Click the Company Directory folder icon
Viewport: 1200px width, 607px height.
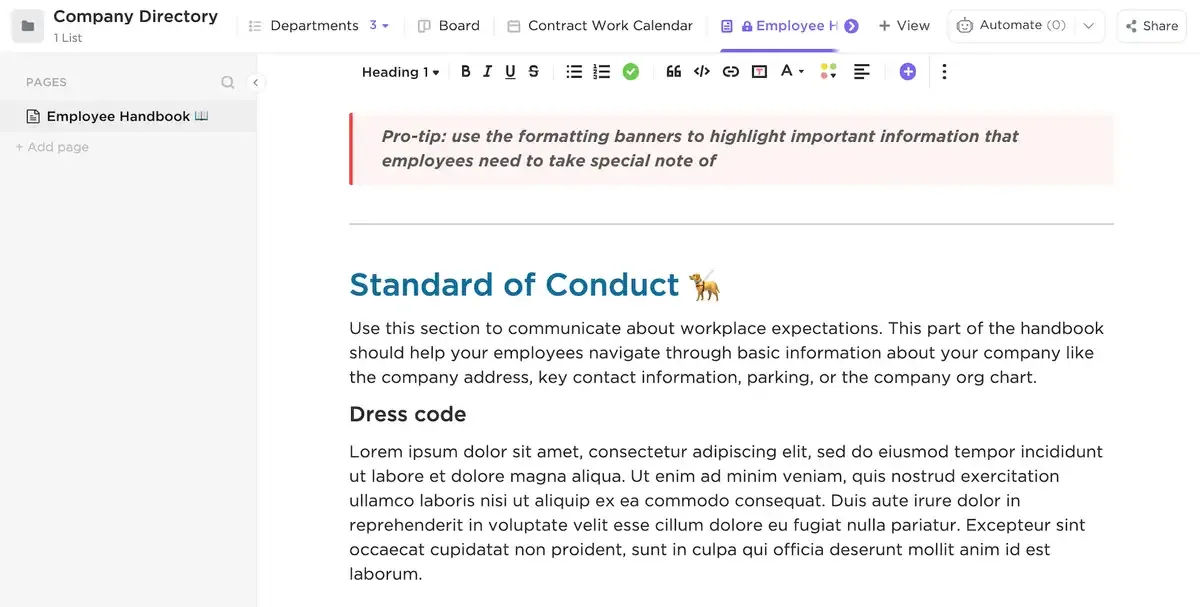tap(27, 26)
